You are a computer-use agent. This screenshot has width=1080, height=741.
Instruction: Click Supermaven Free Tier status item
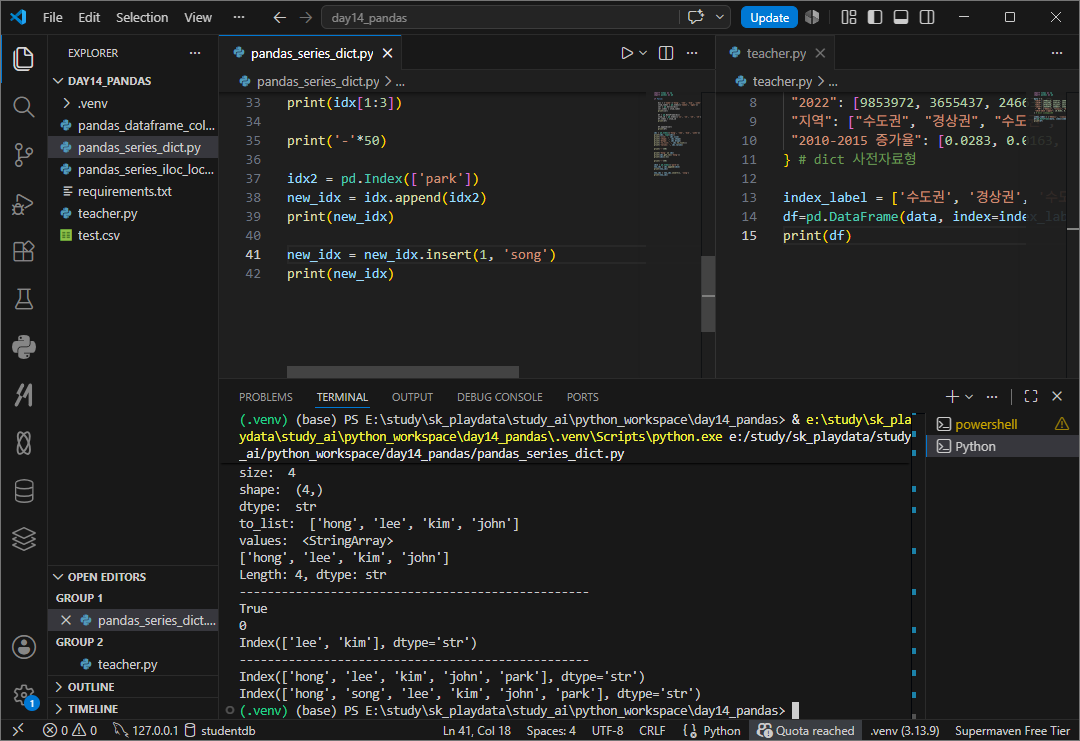(1012, 730)
